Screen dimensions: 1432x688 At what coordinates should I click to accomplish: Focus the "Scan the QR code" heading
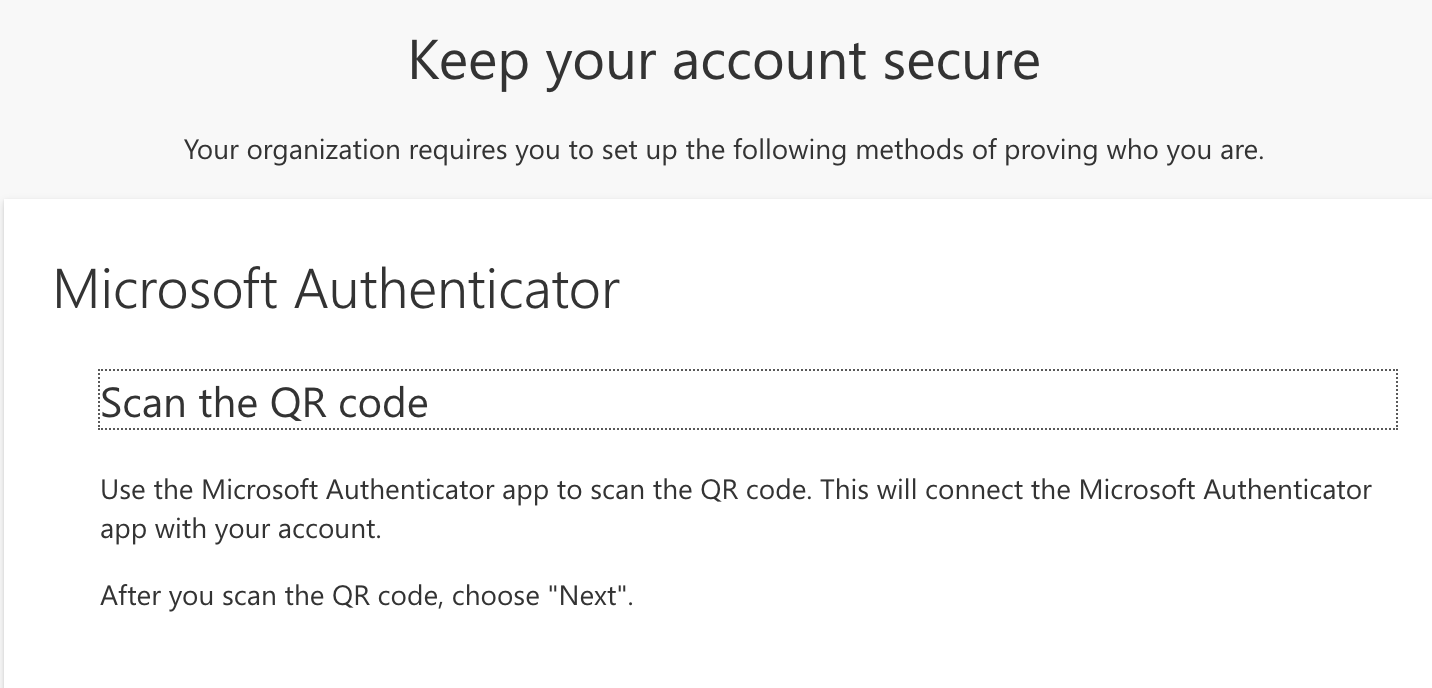point(264,402)
